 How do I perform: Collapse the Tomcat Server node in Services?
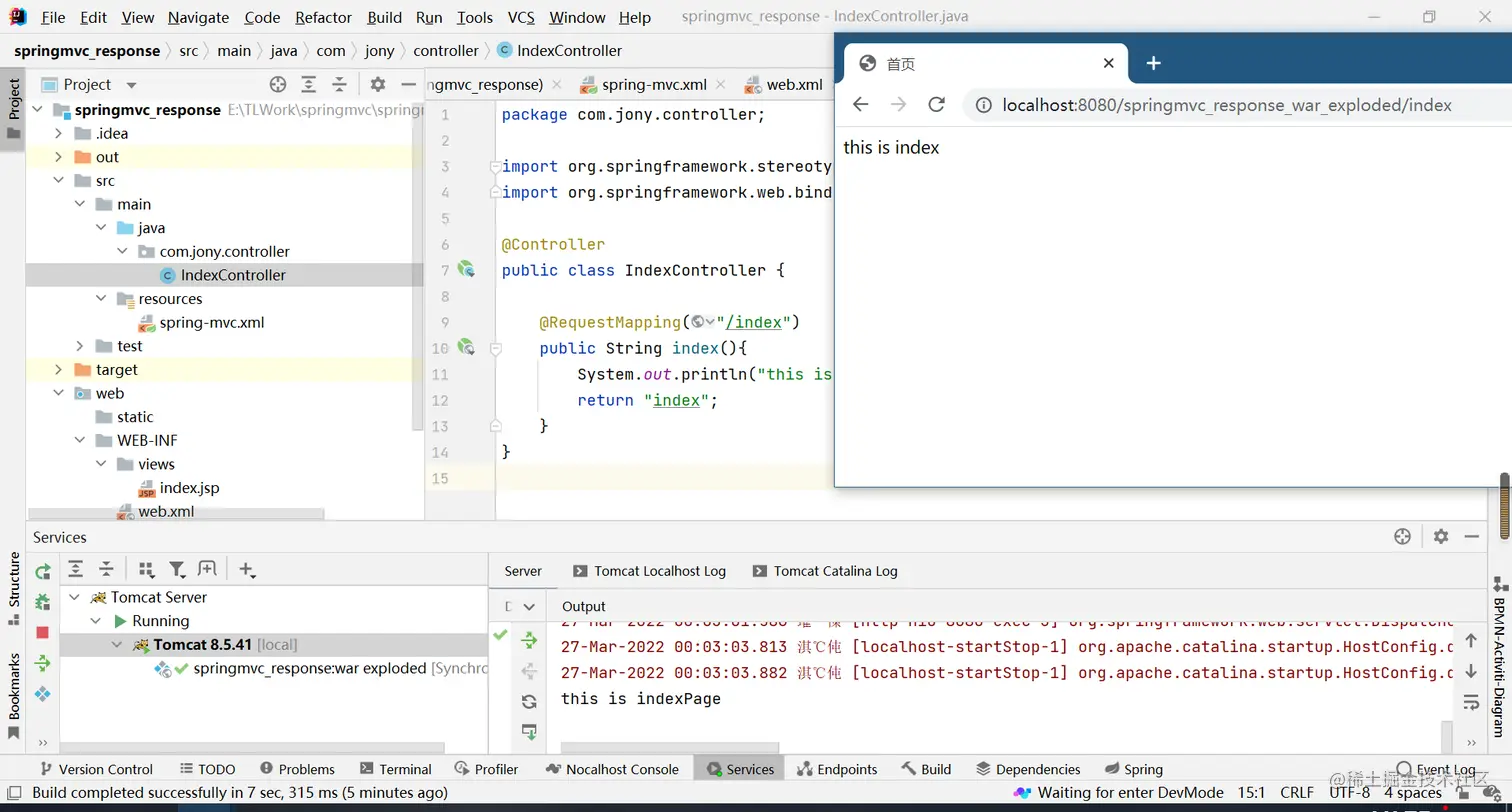tap(75, 598)
